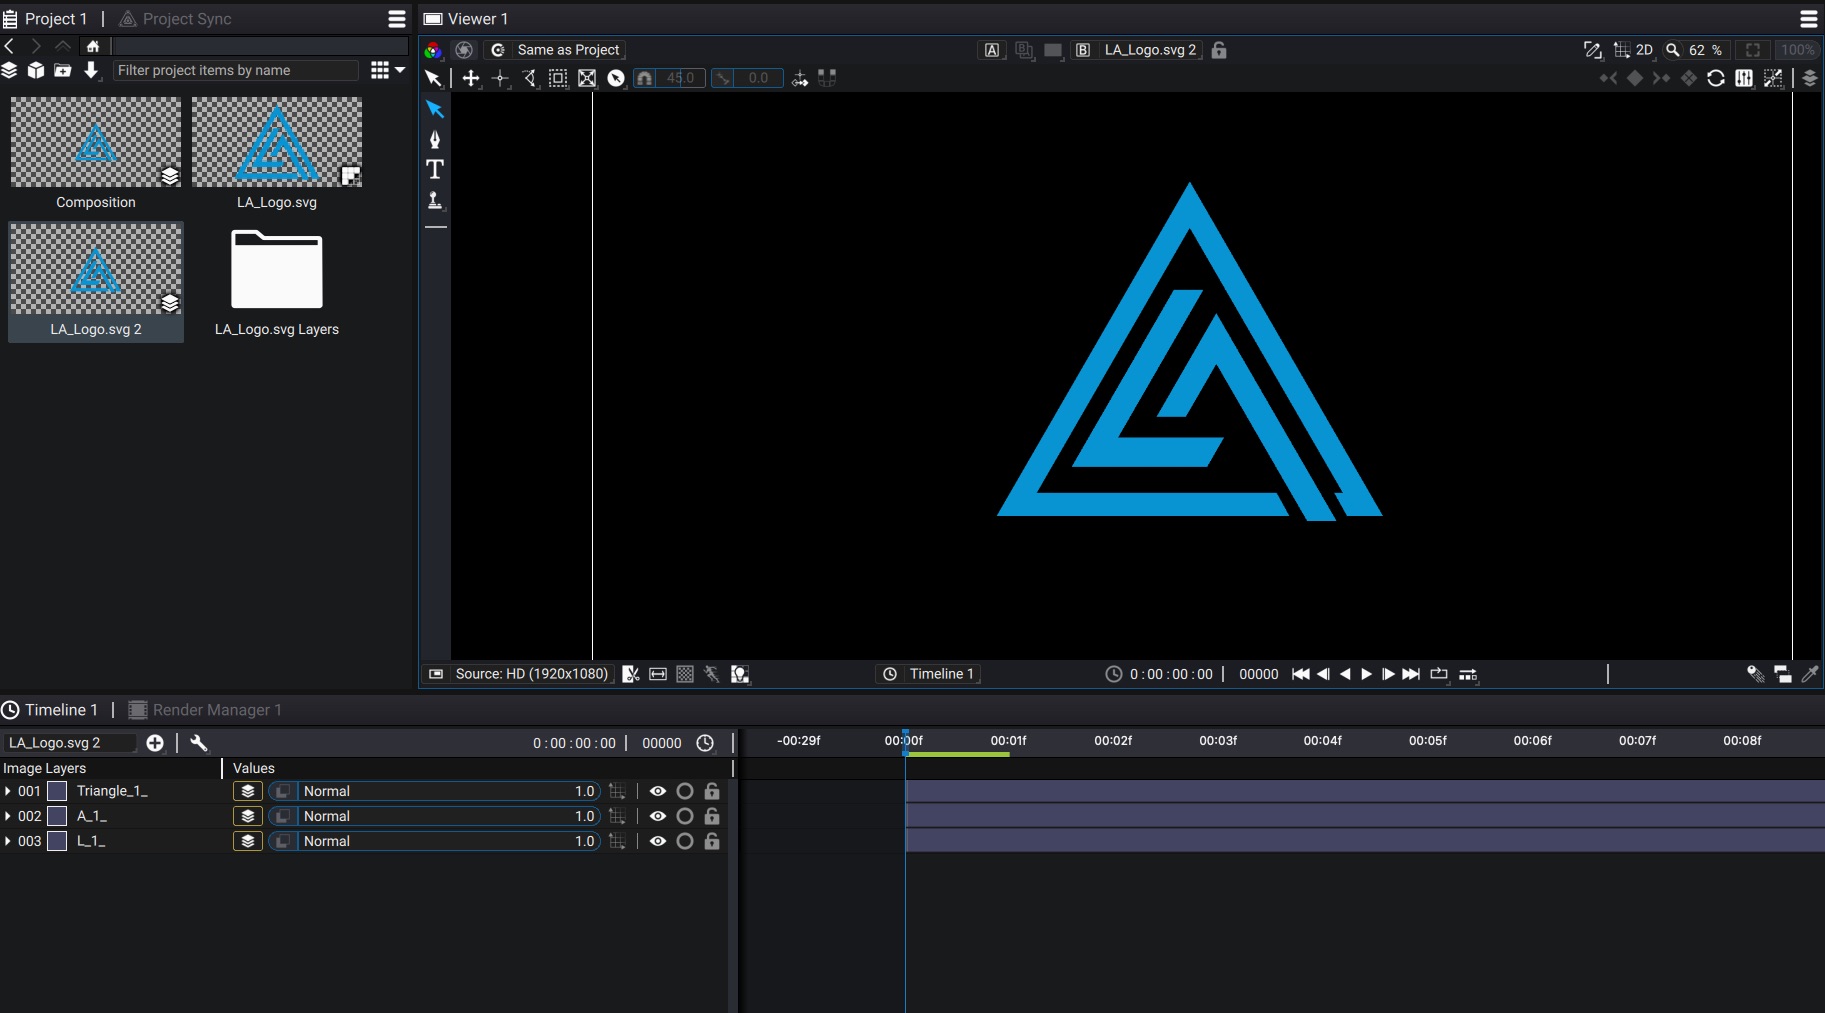Switch to the Render Manager 1 tab
The height and width of the screenshot is (1013, 1825).
coord(206,710)
